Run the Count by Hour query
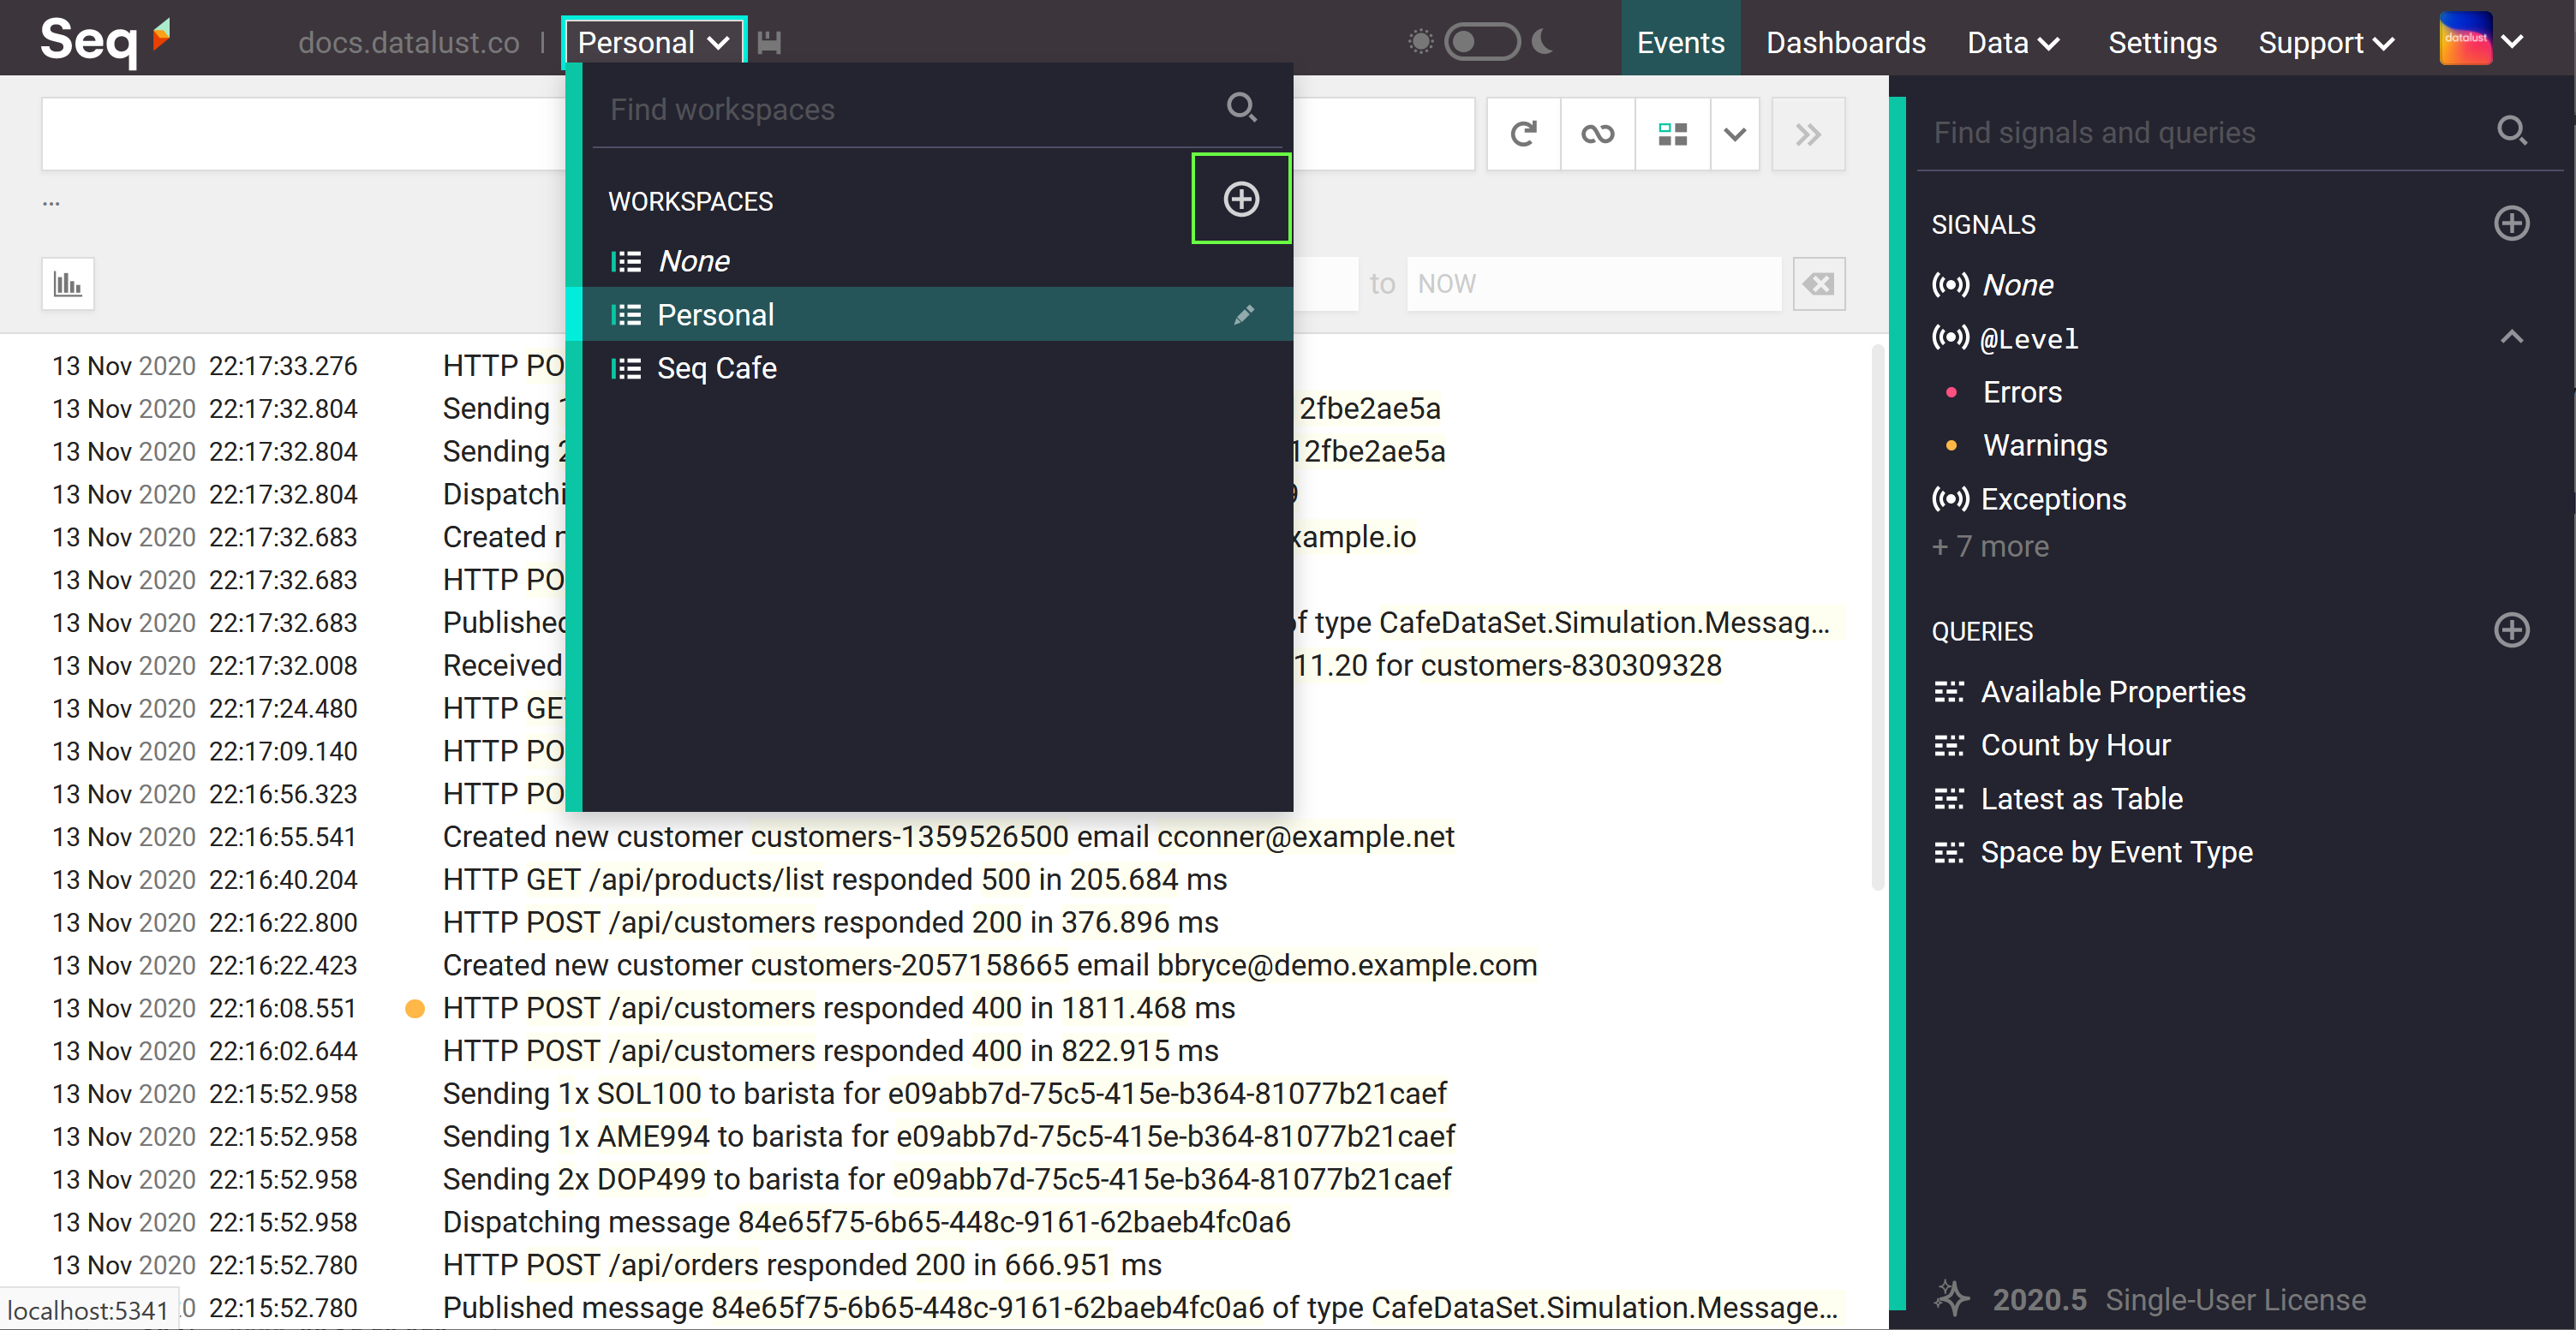Viewport: 2576px width, 1330px height. click(2074, 745)
